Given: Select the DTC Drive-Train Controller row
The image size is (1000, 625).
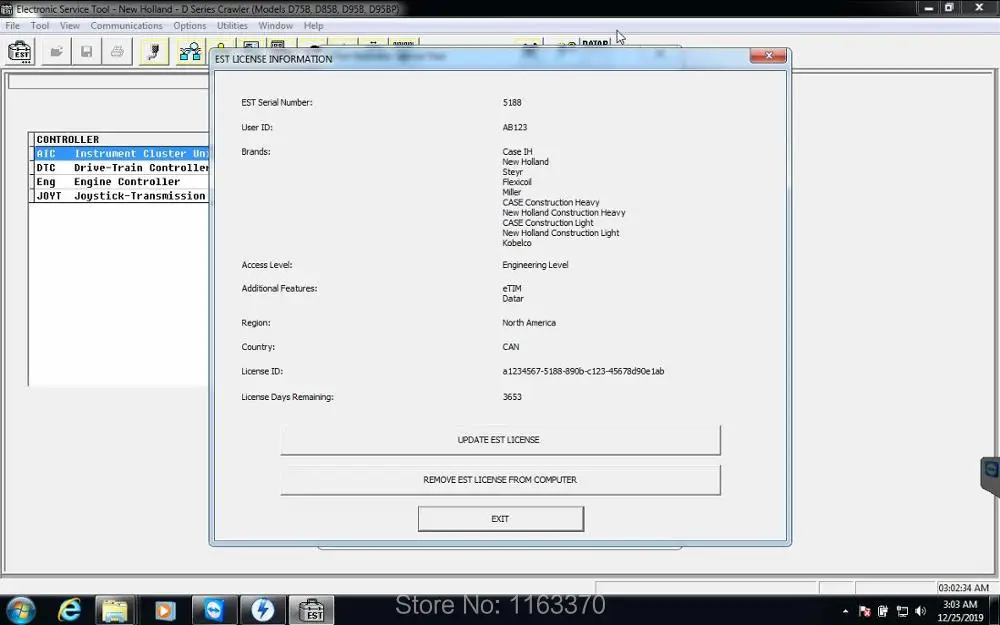Looking at the screenshot, I should [x=121, y=168].
